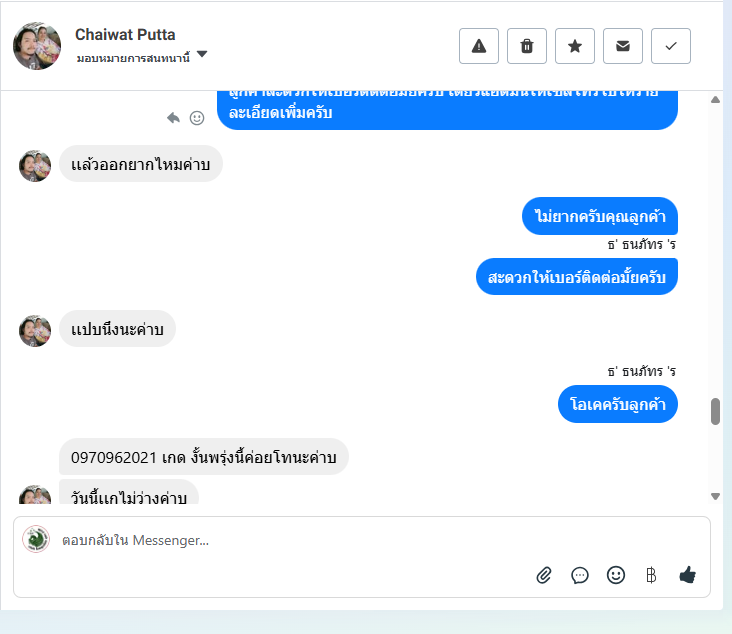Send a thumbs-up like

pyautogui.click(x=687, y=575)
